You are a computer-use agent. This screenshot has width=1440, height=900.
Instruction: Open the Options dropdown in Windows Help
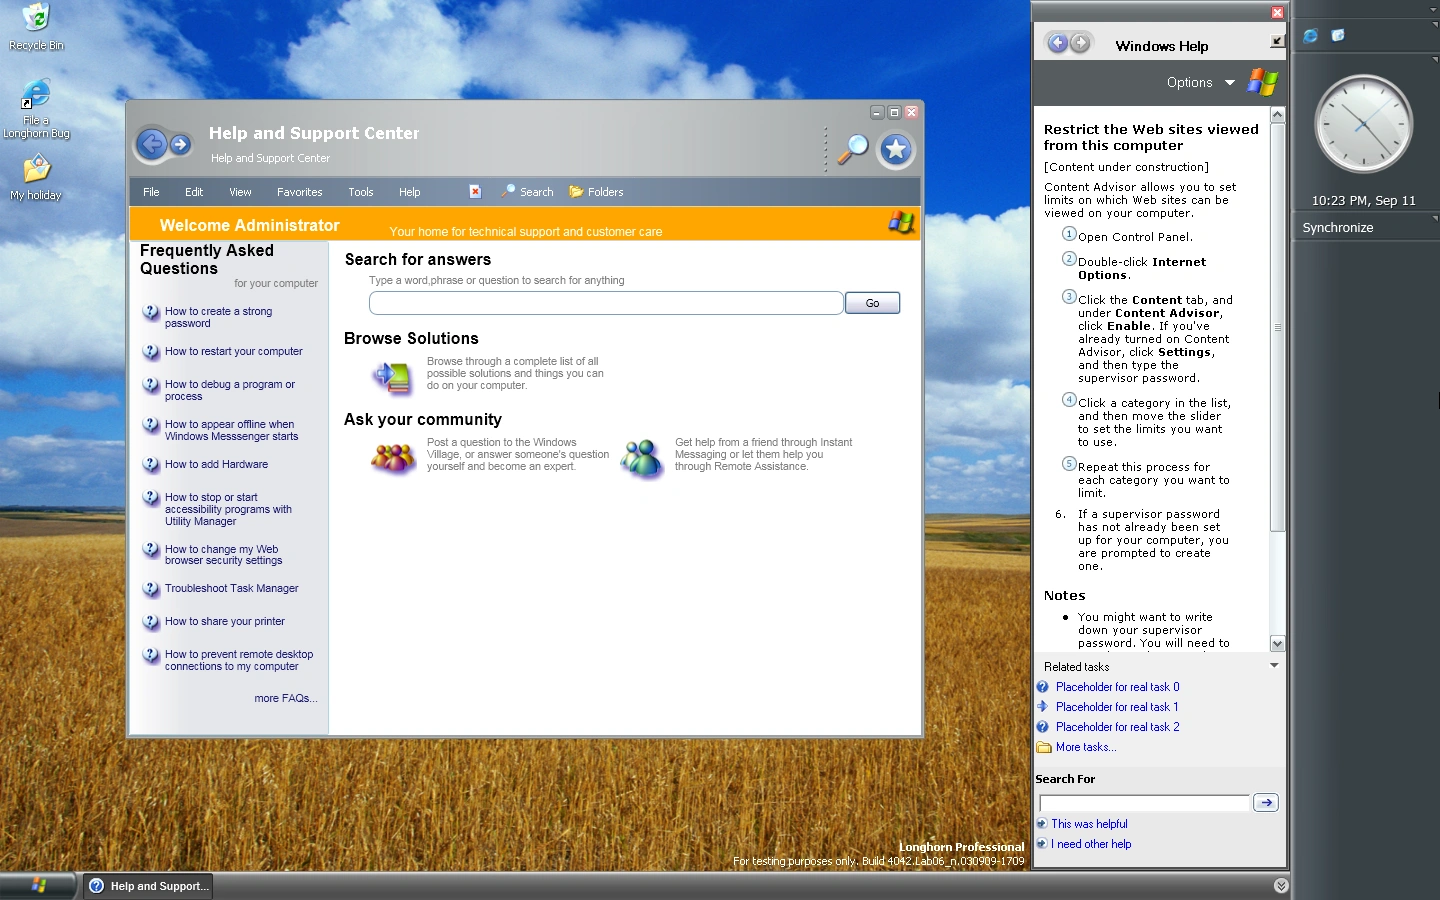click(1200, 83)
